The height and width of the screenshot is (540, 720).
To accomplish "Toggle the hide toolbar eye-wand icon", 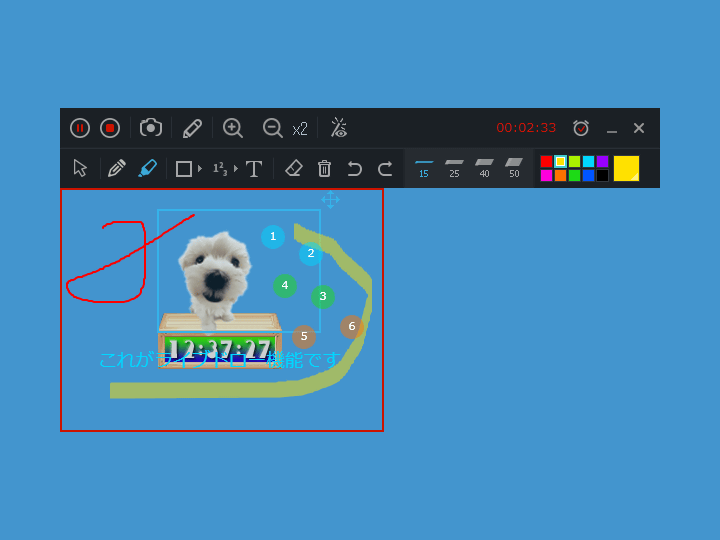I will click(339, 128).
